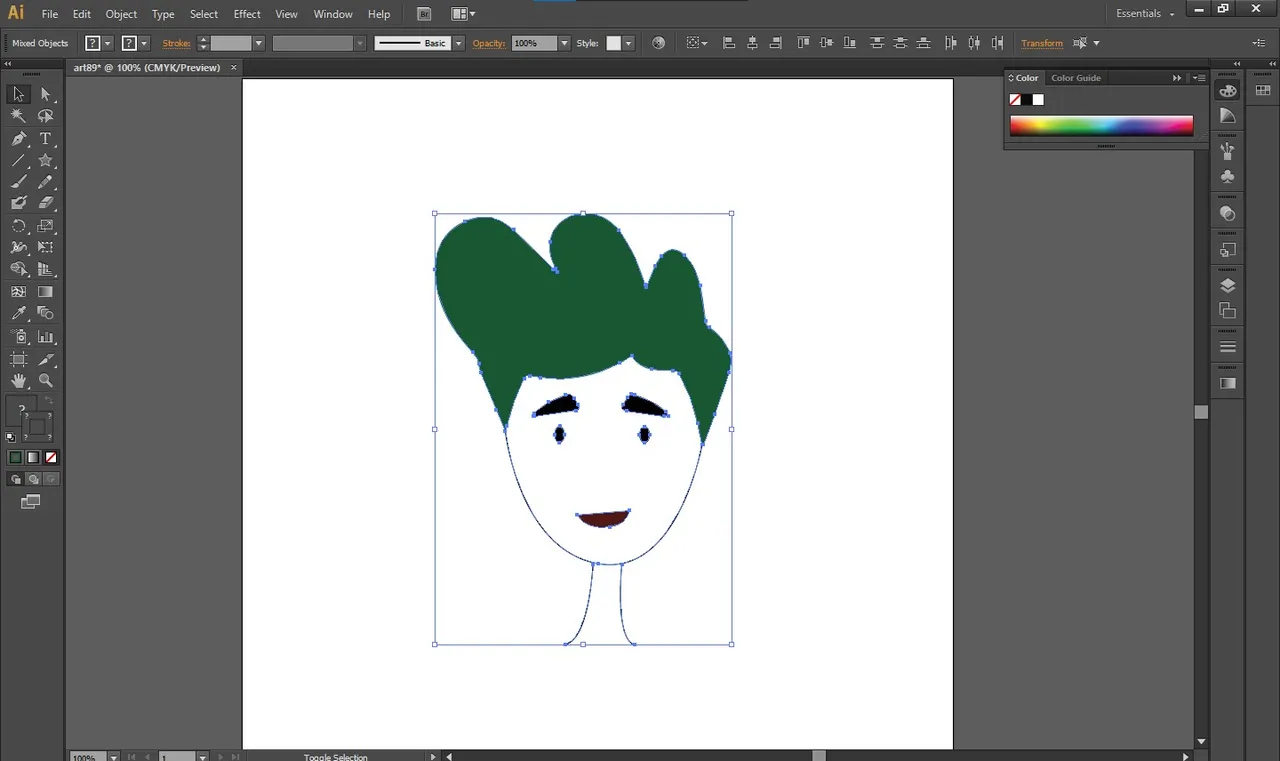The image size is (1280, 761).
Task: Enable Draw Normal mode
Action: [x=15, y=479]
